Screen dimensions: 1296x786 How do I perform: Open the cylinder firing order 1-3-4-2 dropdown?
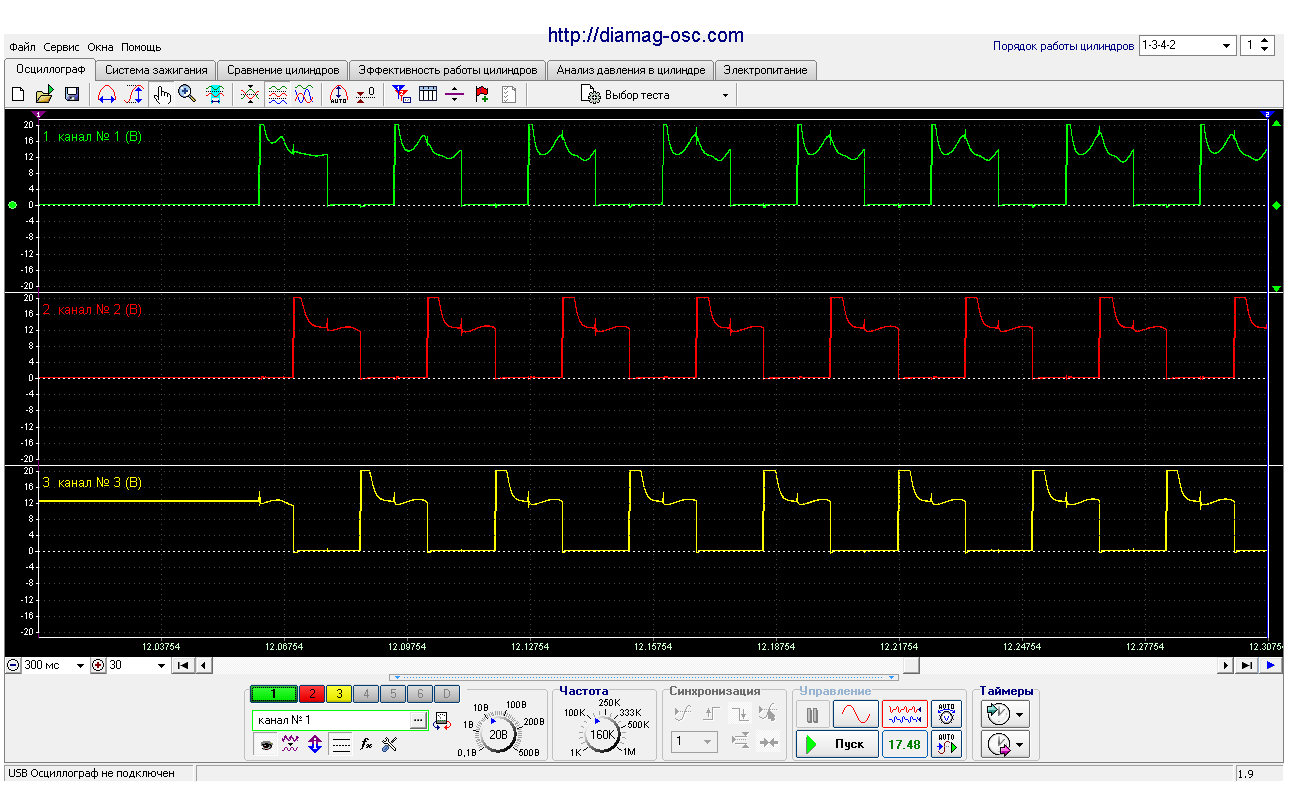(1187, 46)
